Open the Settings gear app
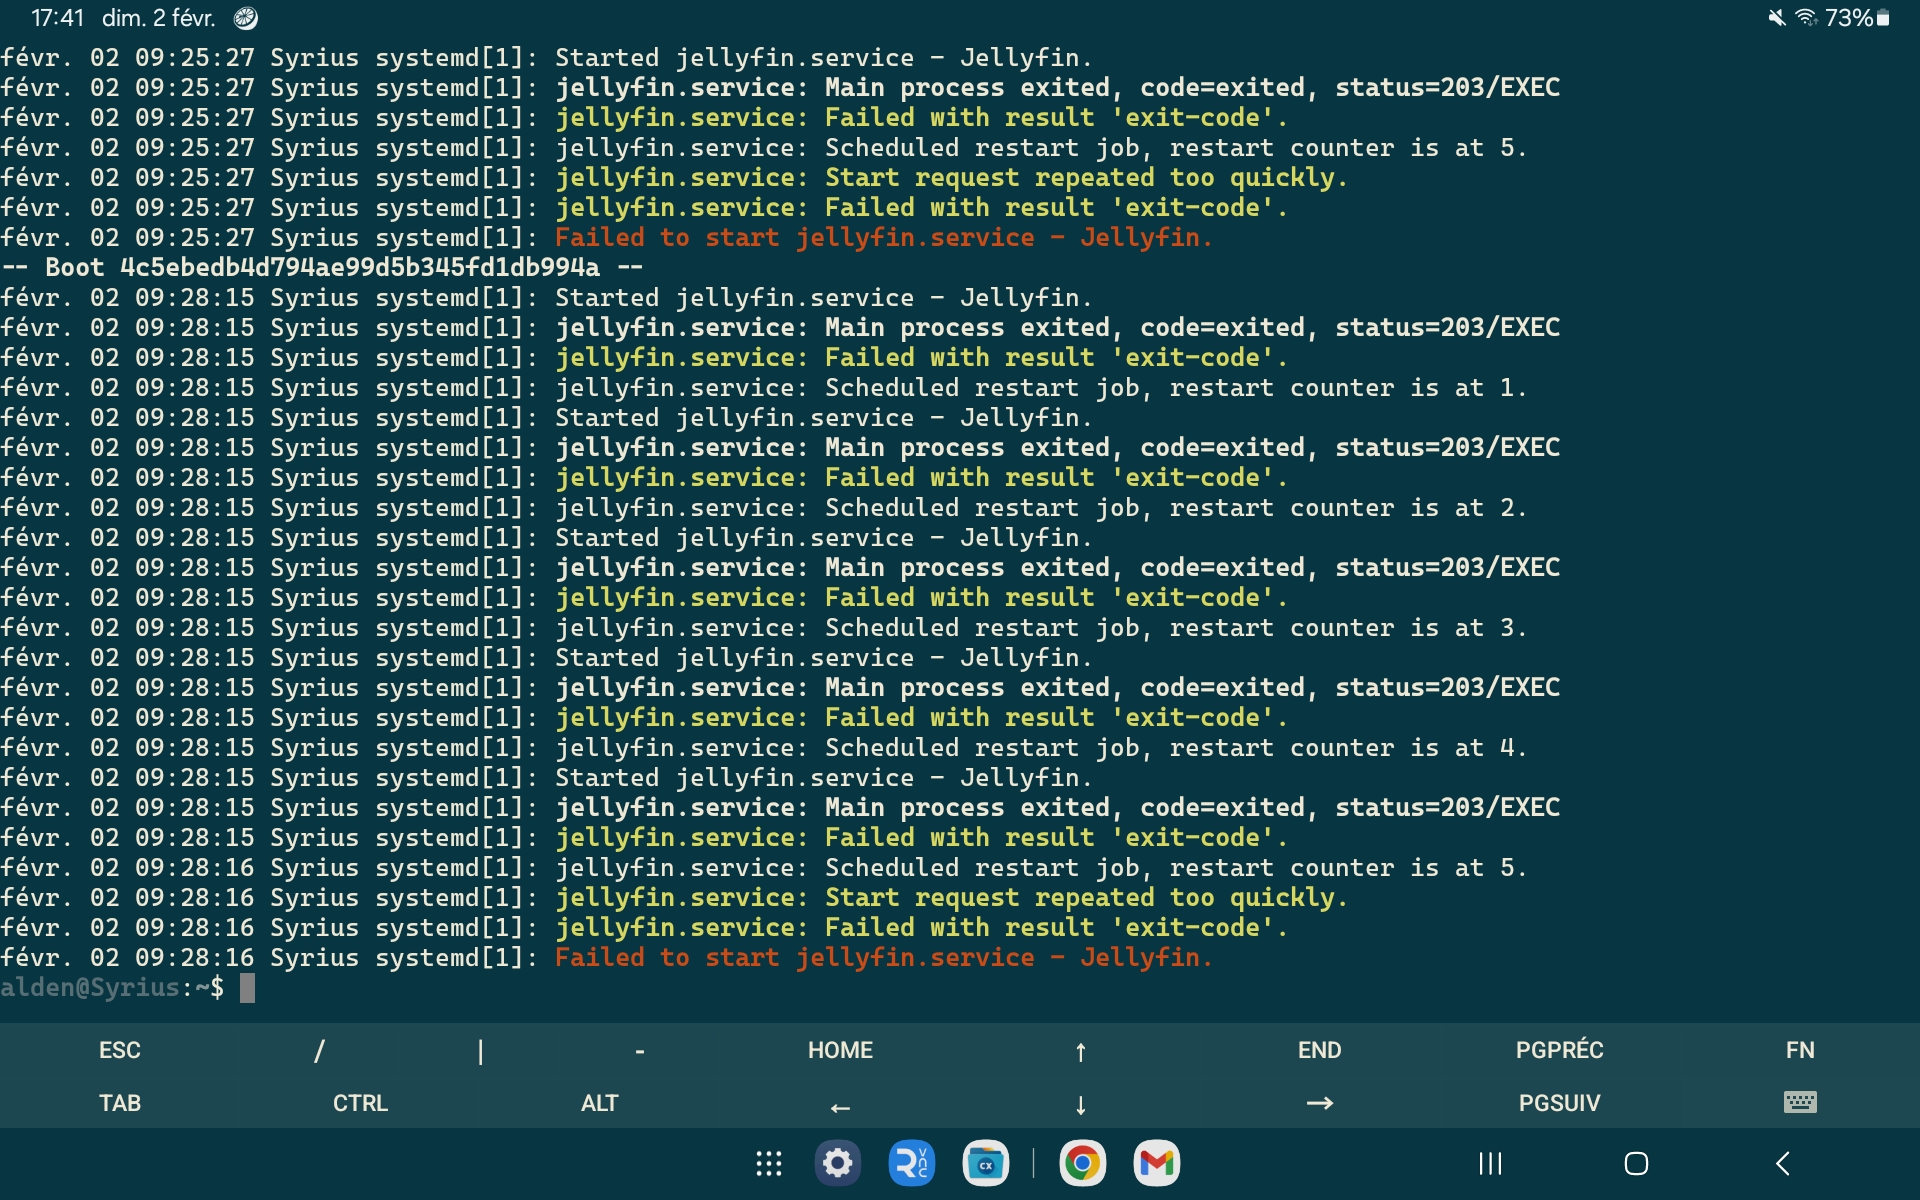This screenshot has height=1200, width=1920. pyautogui.click(x=838, y=1163)
